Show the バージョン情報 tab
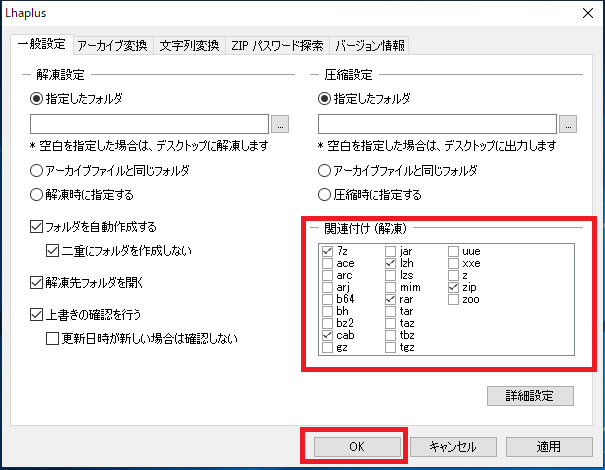The width and height of the screenshot is (605, 470). pyautogui.click(x=369, y=46)
